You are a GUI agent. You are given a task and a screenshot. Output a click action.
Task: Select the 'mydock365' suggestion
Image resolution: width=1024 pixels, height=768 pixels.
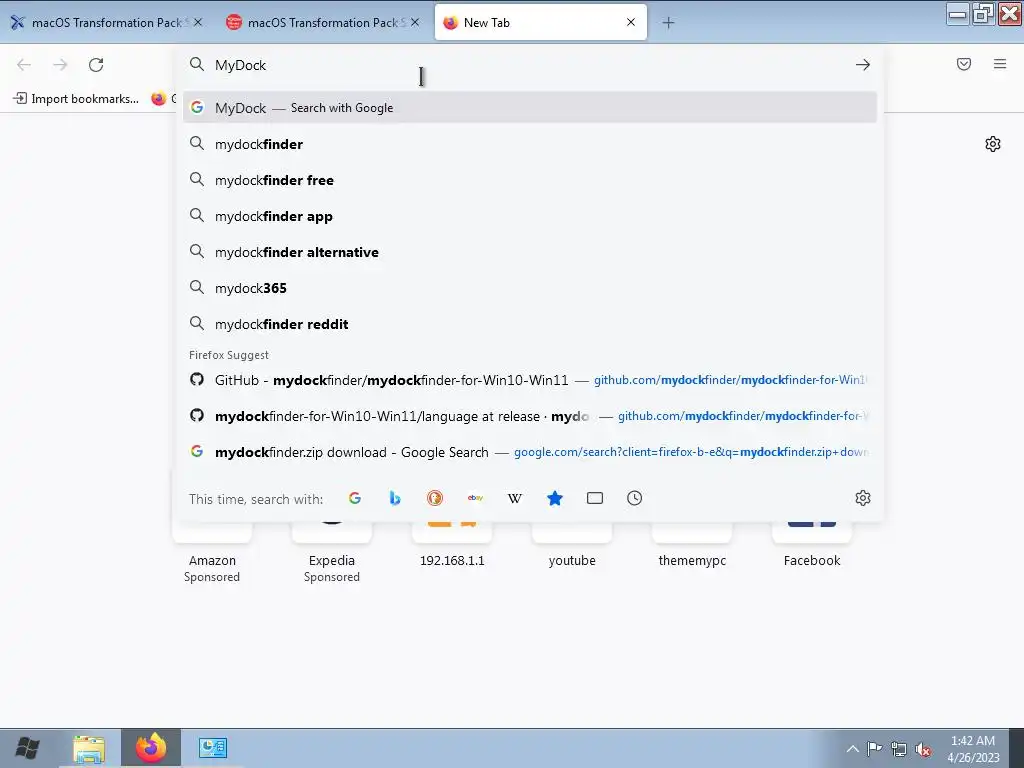click(530, 288)
